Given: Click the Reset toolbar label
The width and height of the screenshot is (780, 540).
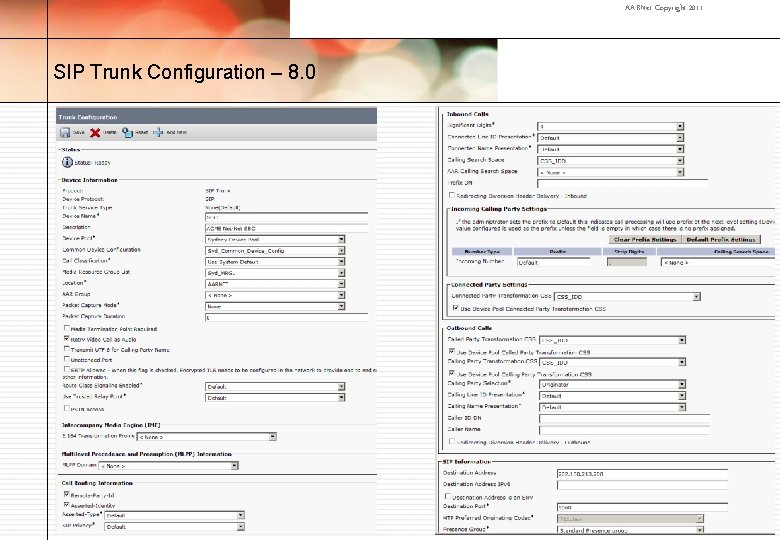Looking at the screenshot, I should [x=142, y=133].
